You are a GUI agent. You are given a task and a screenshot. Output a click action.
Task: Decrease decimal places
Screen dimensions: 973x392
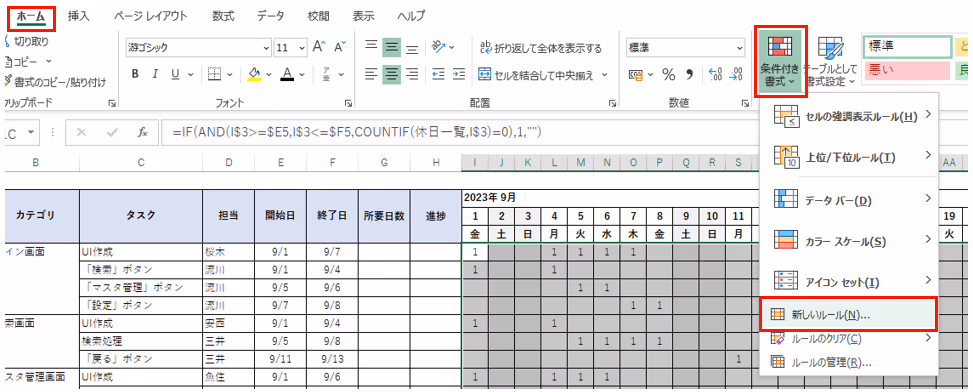735,75
